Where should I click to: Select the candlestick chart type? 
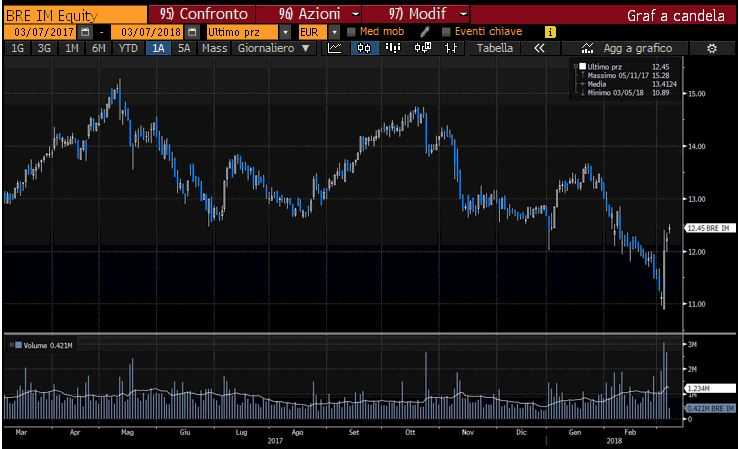[x=364, y=48]
